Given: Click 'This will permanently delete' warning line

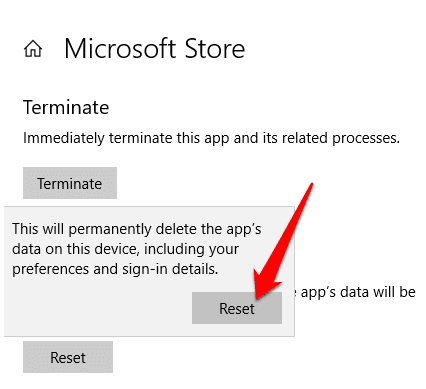Looking at the screenshot, I should point(137,229).
